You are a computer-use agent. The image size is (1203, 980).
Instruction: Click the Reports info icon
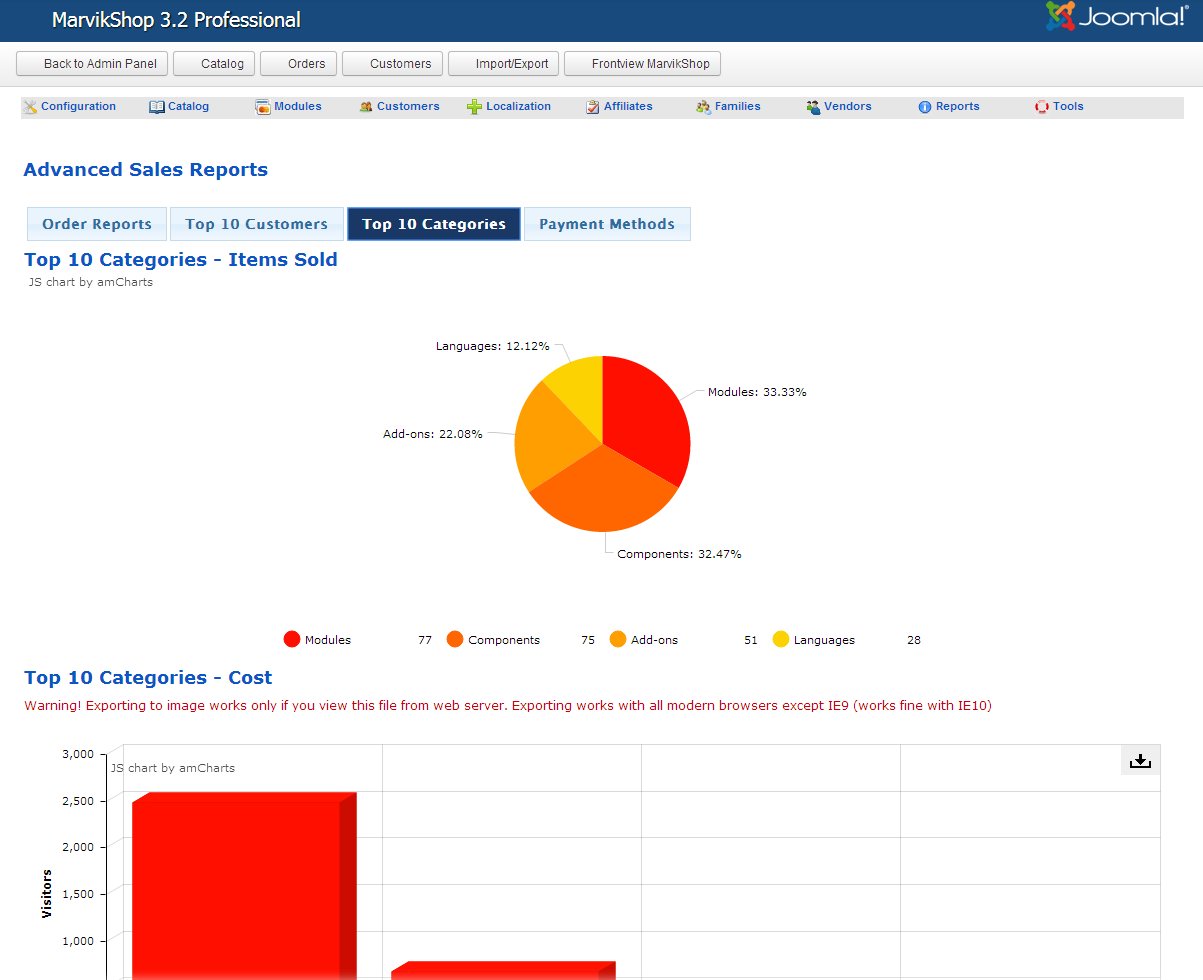tap(925, 107)
